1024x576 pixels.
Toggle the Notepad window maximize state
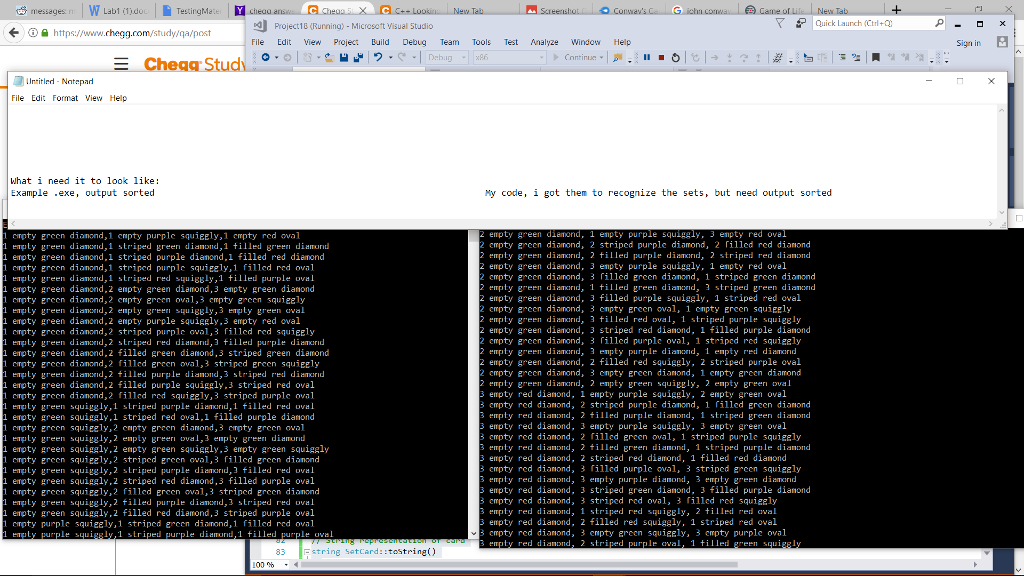coord(958,81)
